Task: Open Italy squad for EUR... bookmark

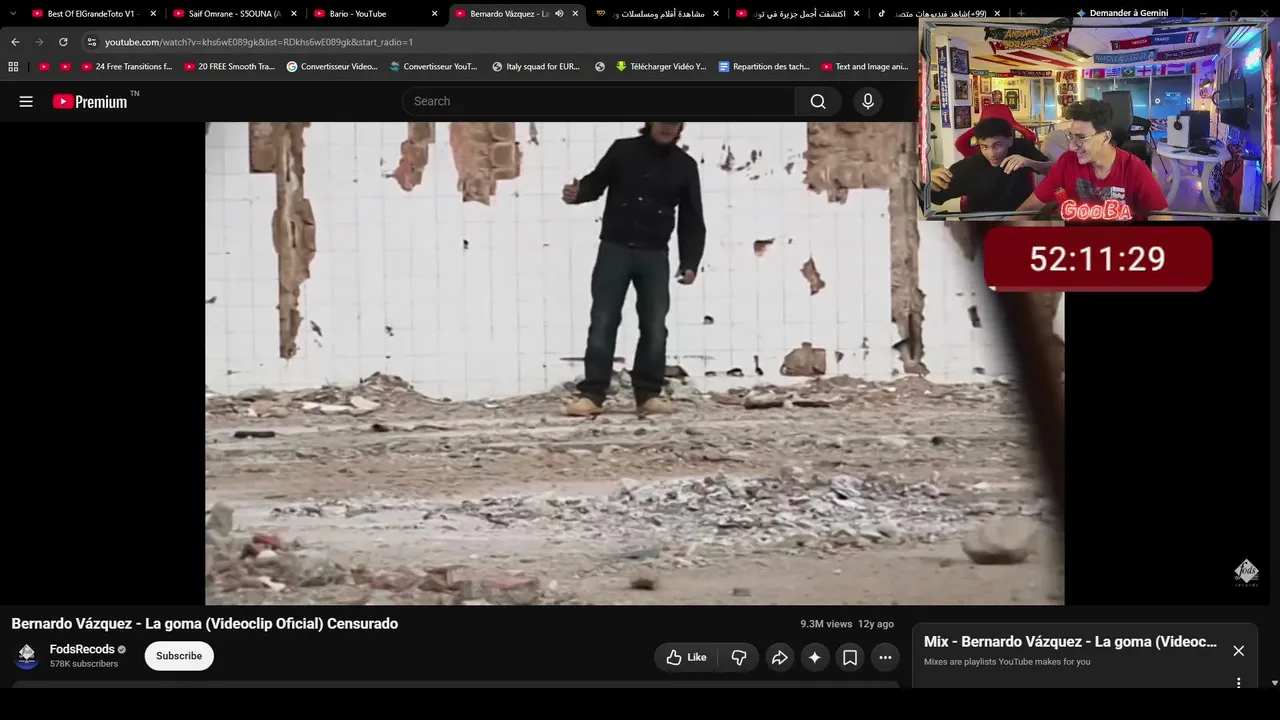Action: 536,67
